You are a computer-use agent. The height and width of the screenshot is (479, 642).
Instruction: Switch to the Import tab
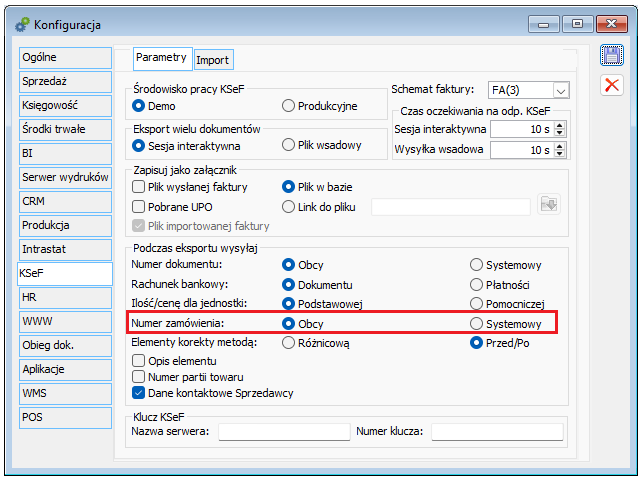212,60
